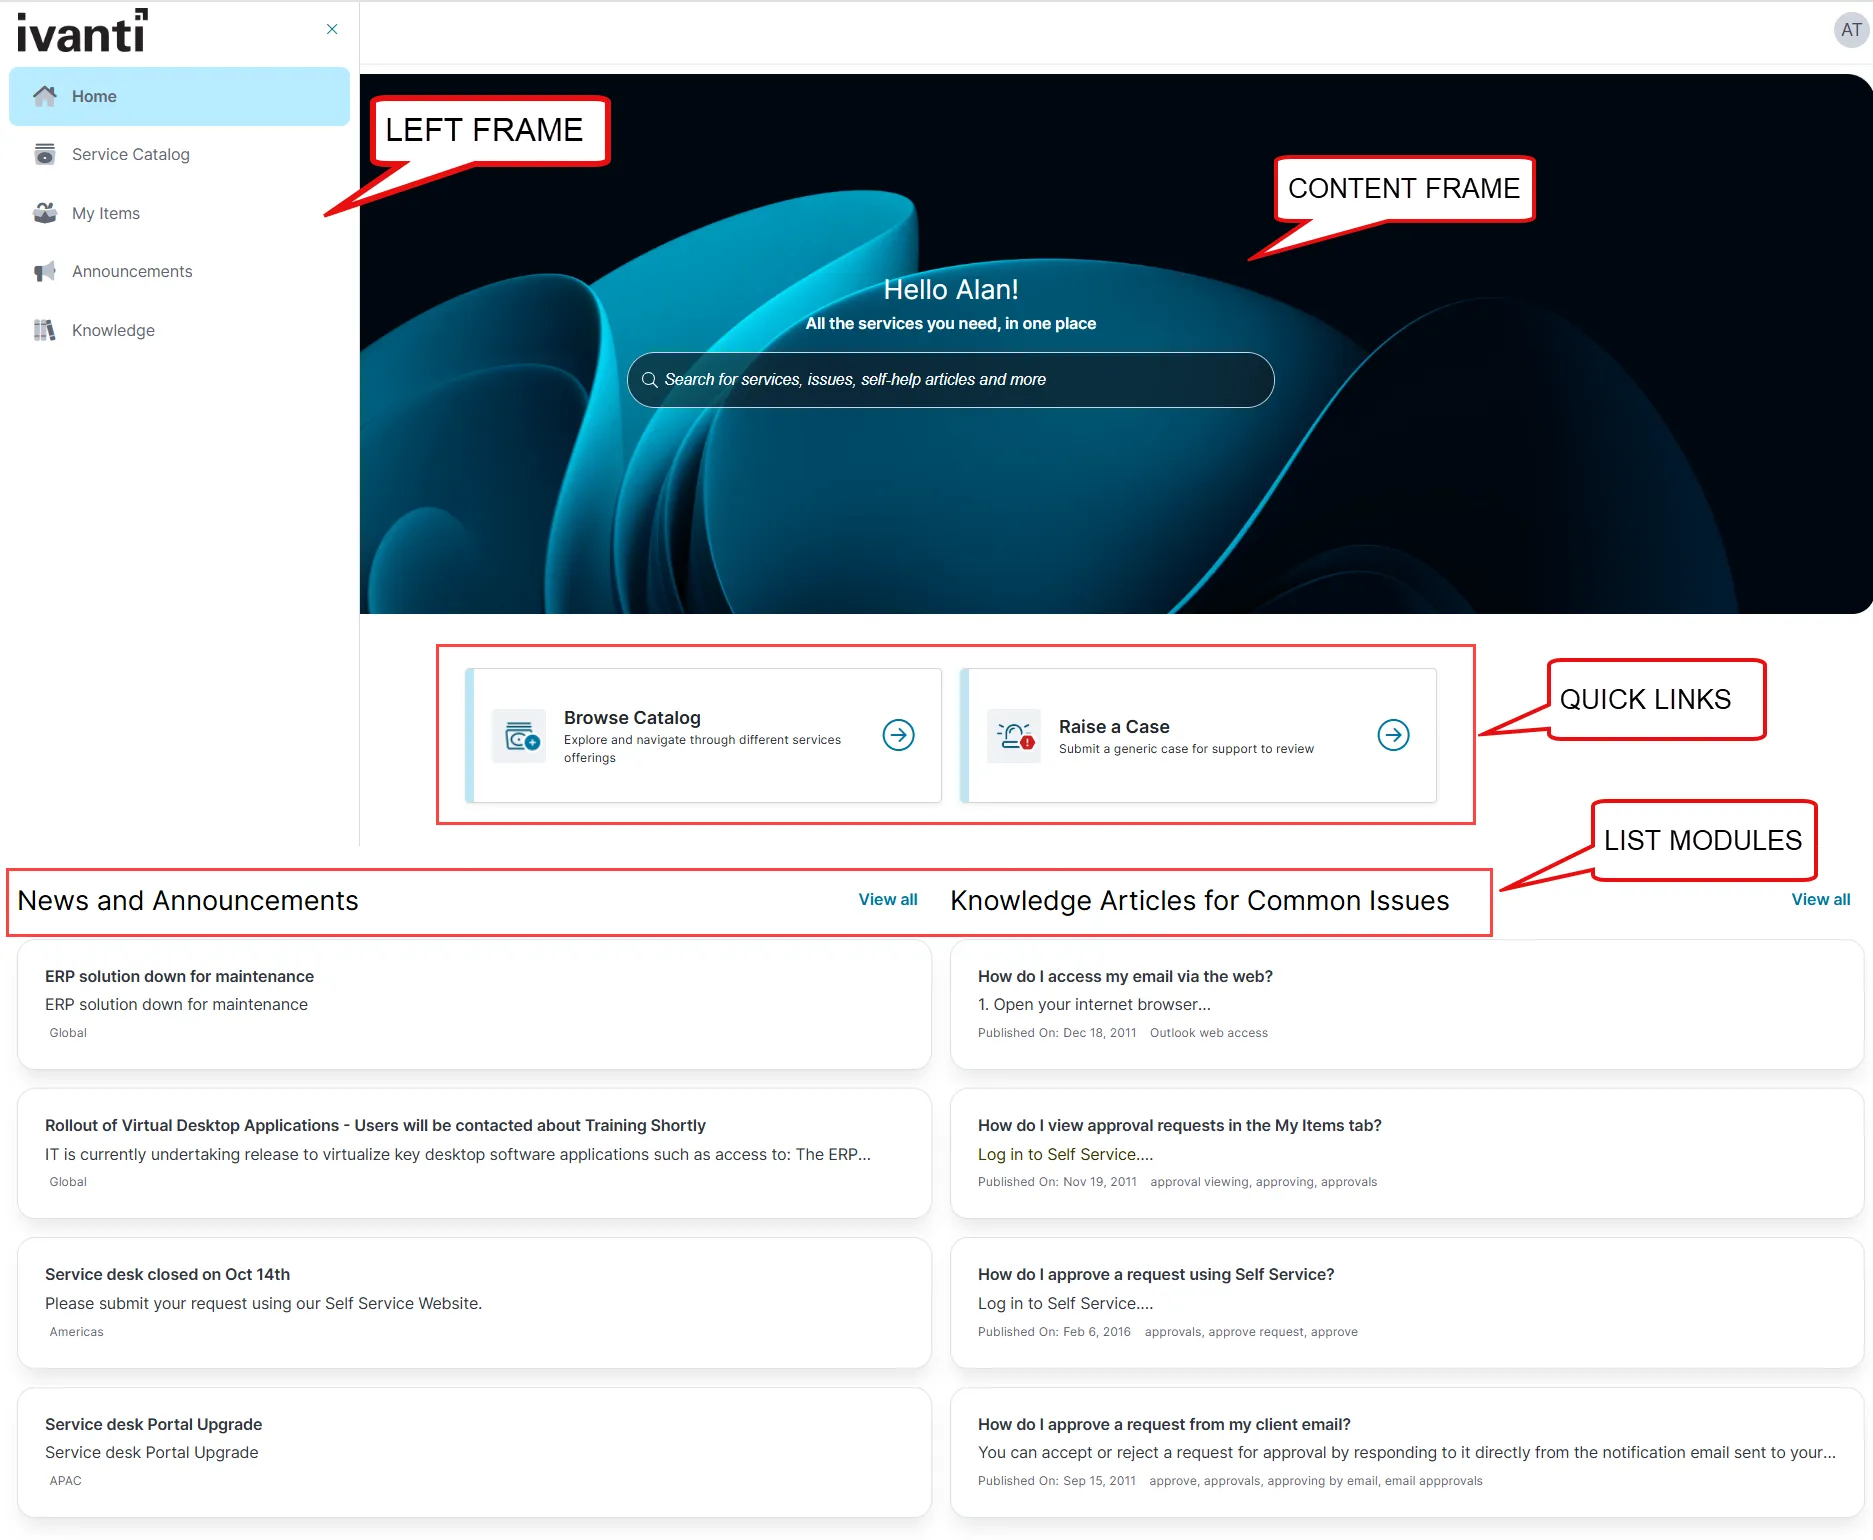
Task: Click the Service Catalog icon in sidebar
Action: click(44, 154)
